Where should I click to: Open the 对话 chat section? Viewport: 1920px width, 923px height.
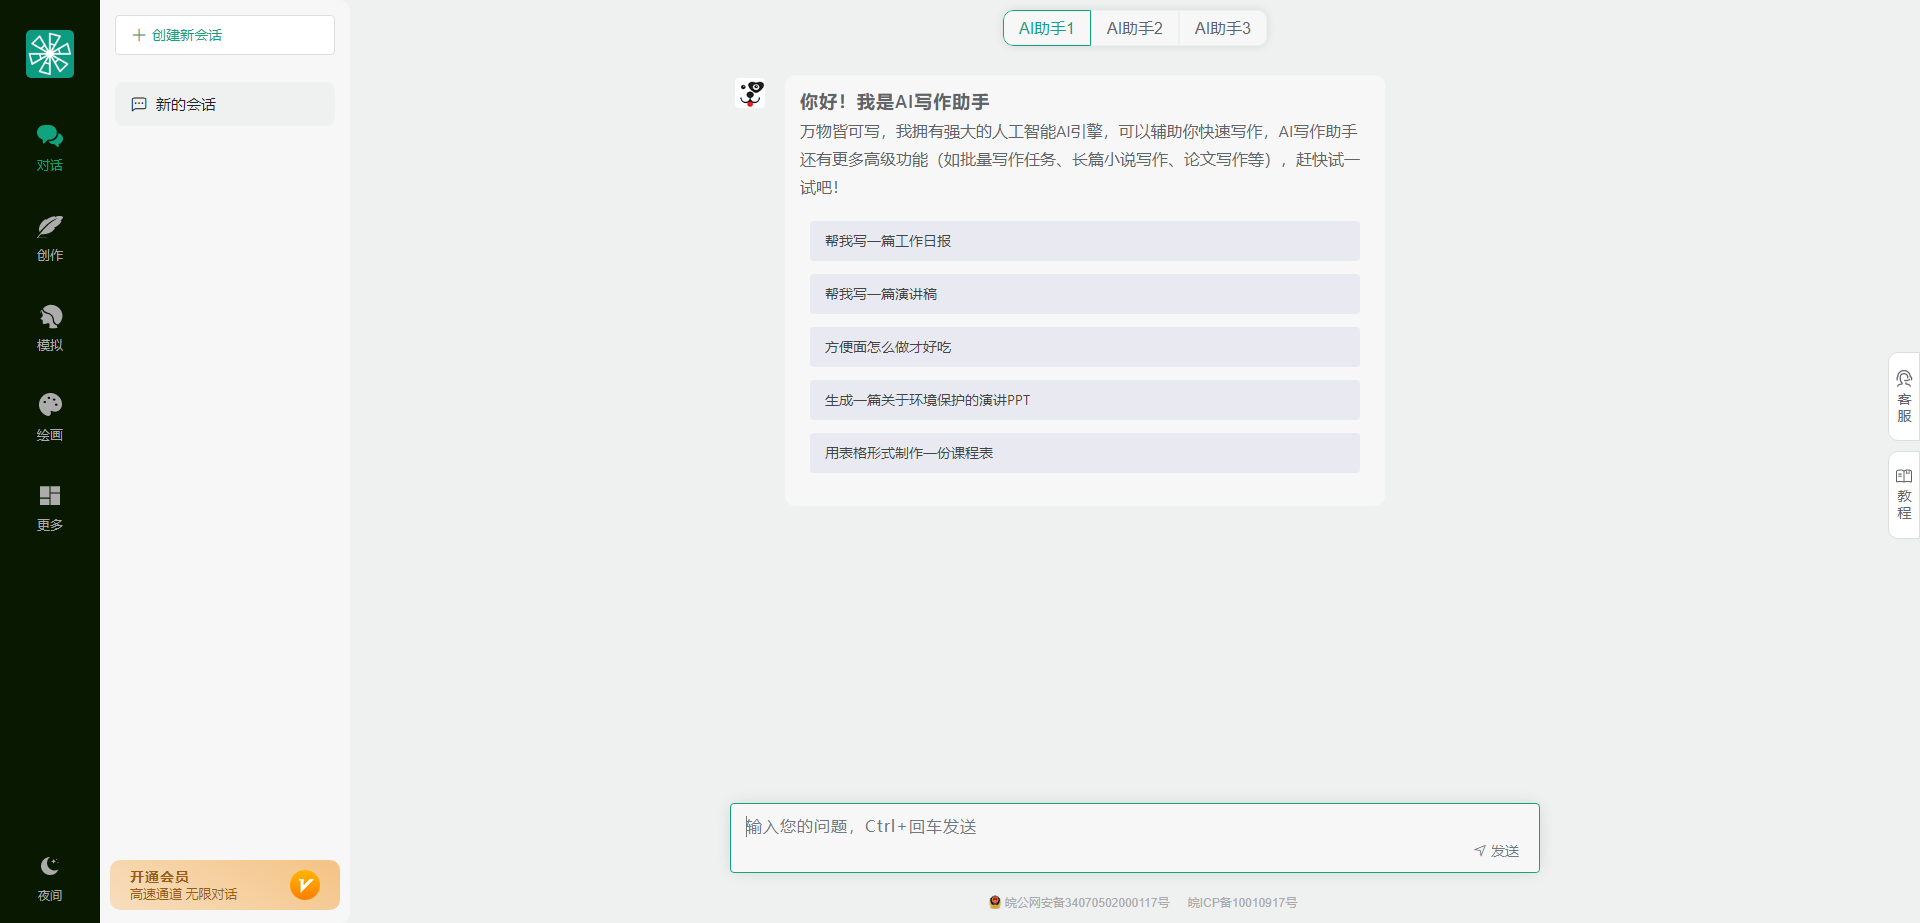click(x=50, y=147)
